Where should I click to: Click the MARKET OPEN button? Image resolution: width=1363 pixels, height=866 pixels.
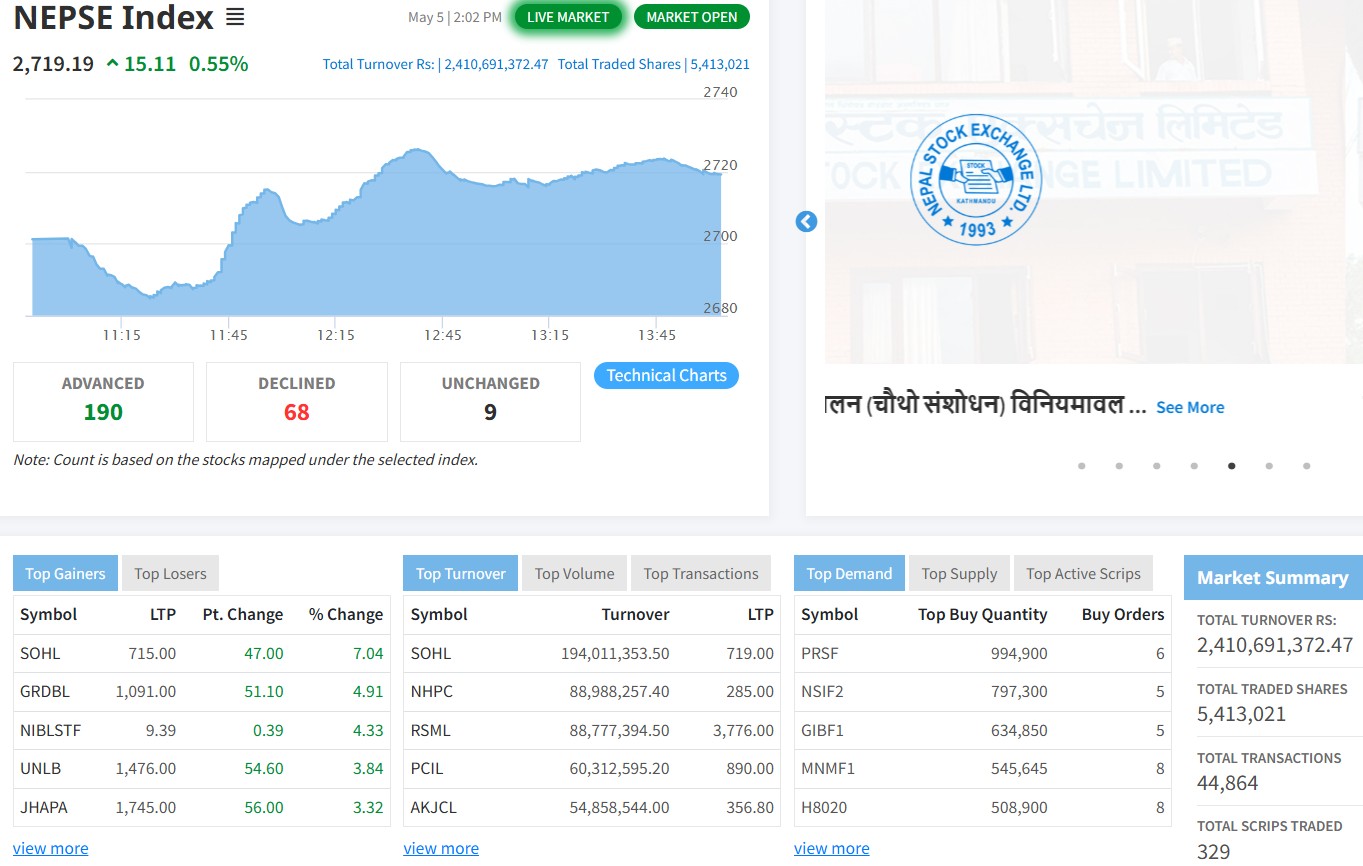(692, 17)
